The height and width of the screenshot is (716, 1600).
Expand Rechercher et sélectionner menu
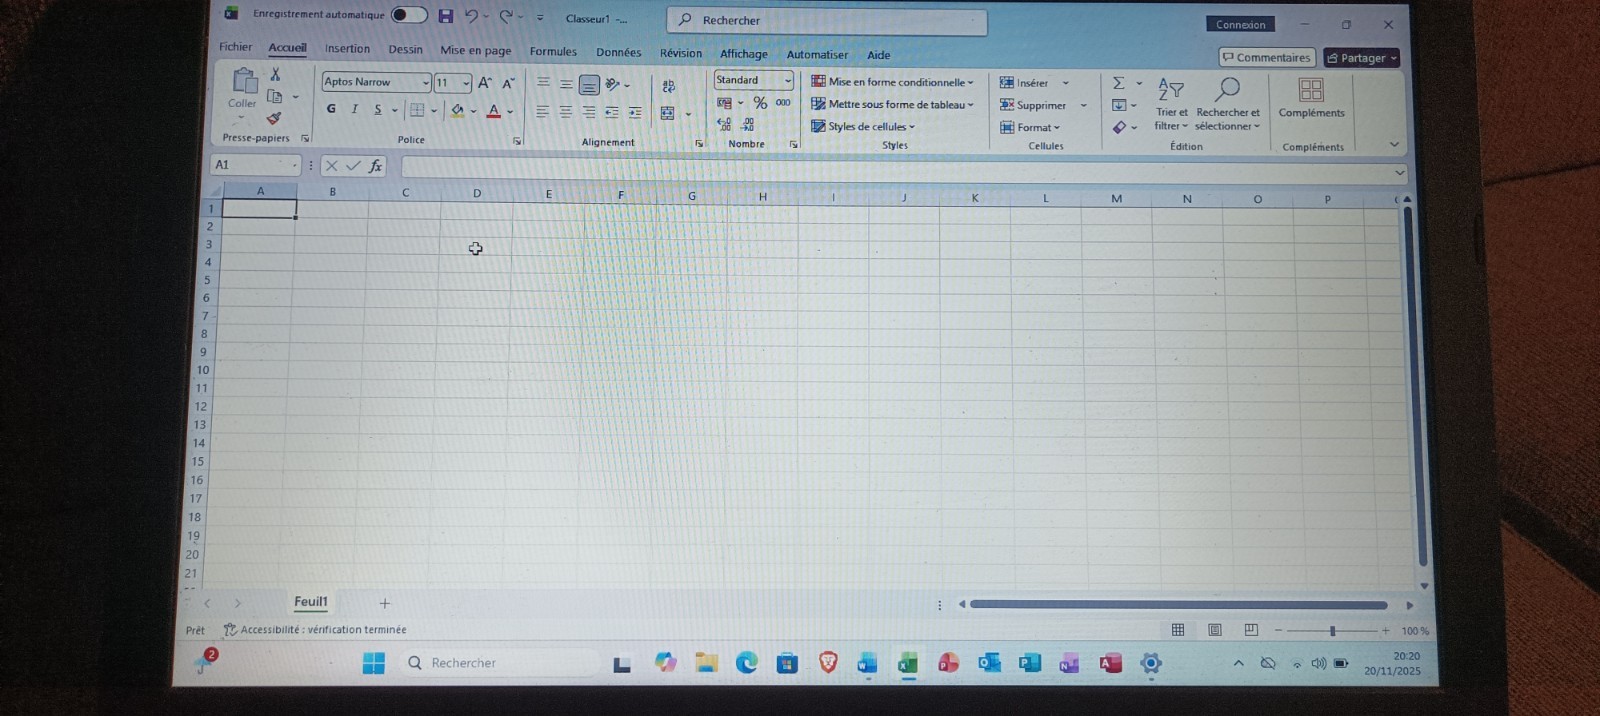[x=1228, y=103]
